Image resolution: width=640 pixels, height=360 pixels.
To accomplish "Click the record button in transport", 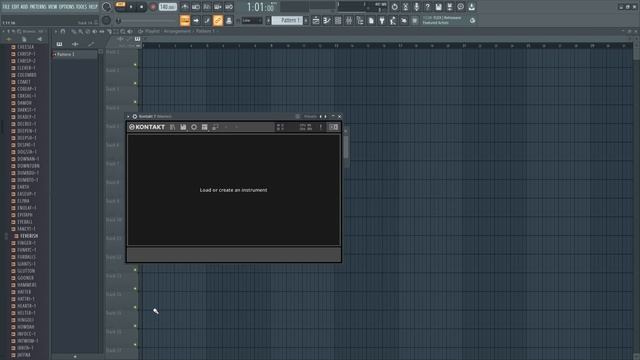I will (x=153, y=7).
